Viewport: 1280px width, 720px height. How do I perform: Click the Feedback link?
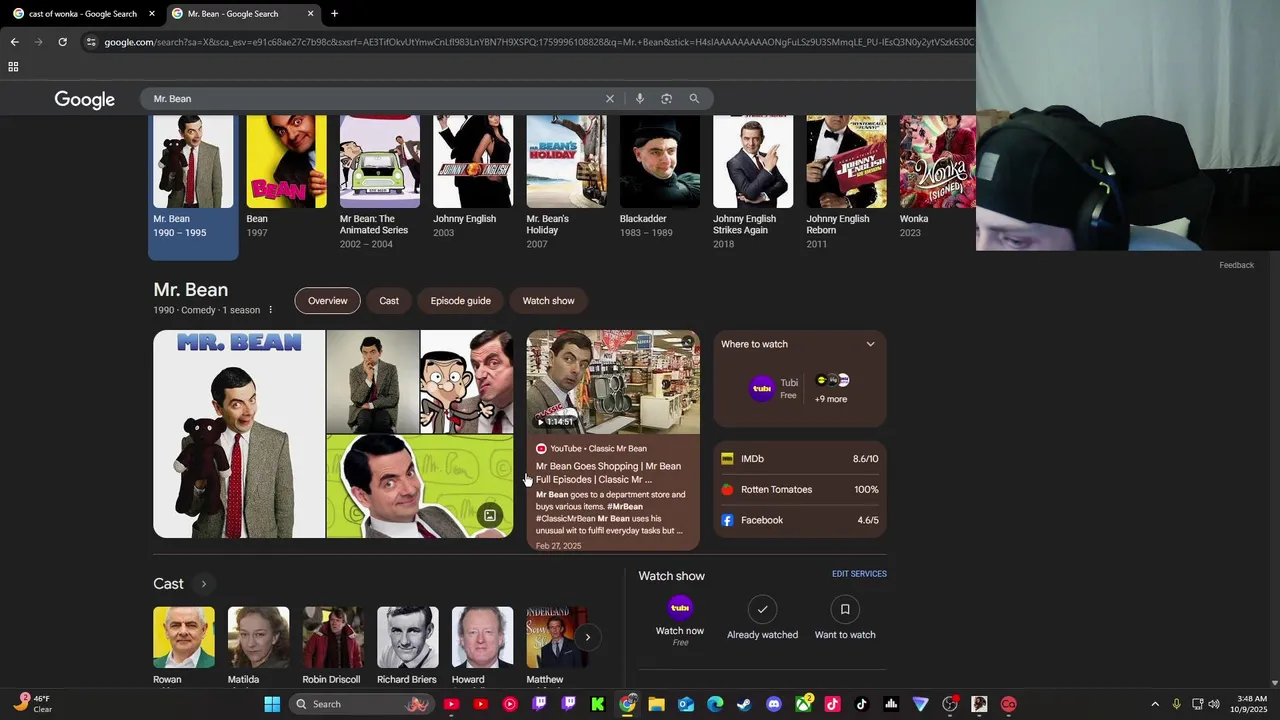pos(1236,265)
